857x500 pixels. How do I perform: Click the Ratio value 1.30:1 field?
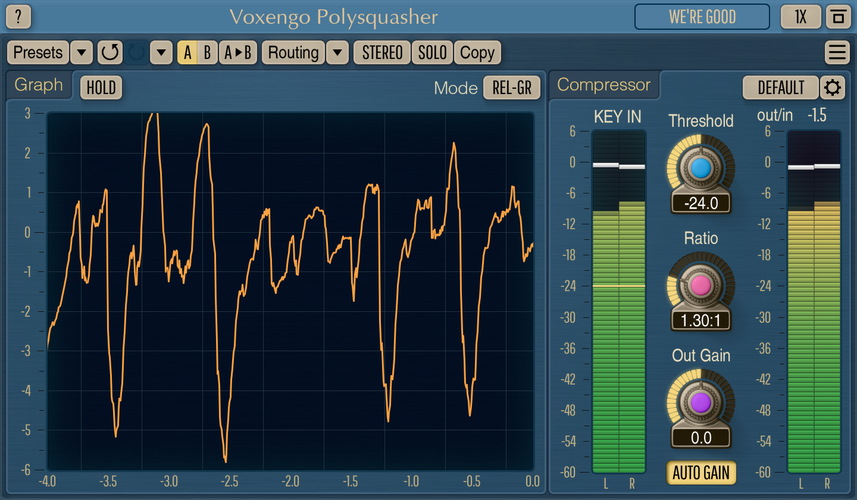(x=701, y=320)
